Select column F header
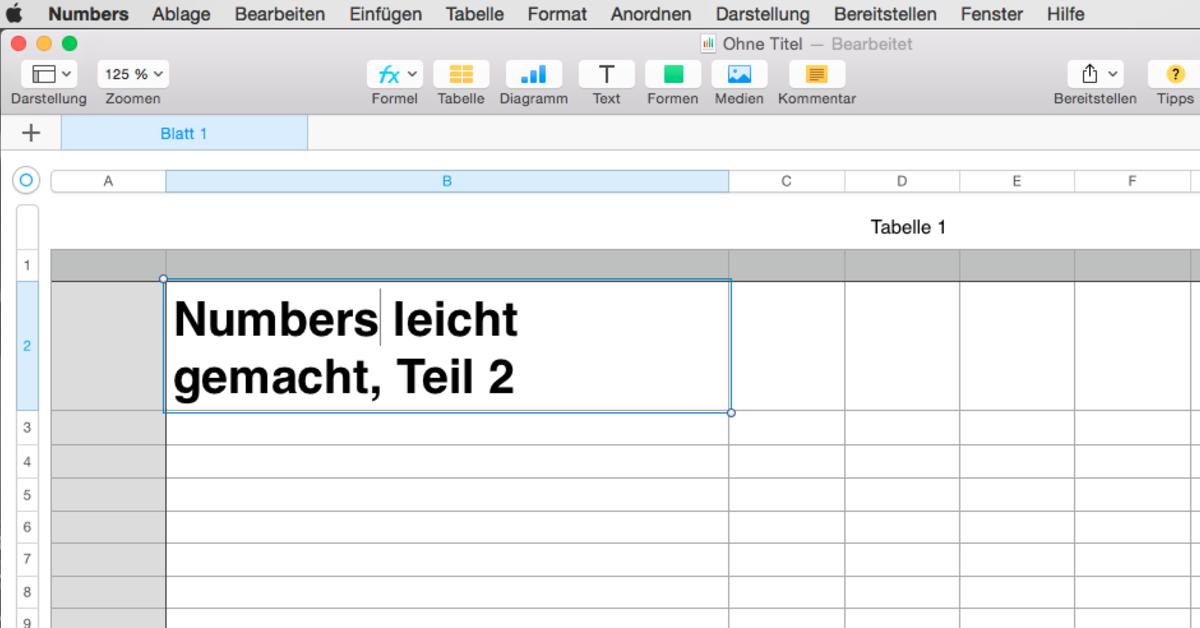Image resolution: width=1200 pixels, height=628 pixels. tap(1132, 181)
